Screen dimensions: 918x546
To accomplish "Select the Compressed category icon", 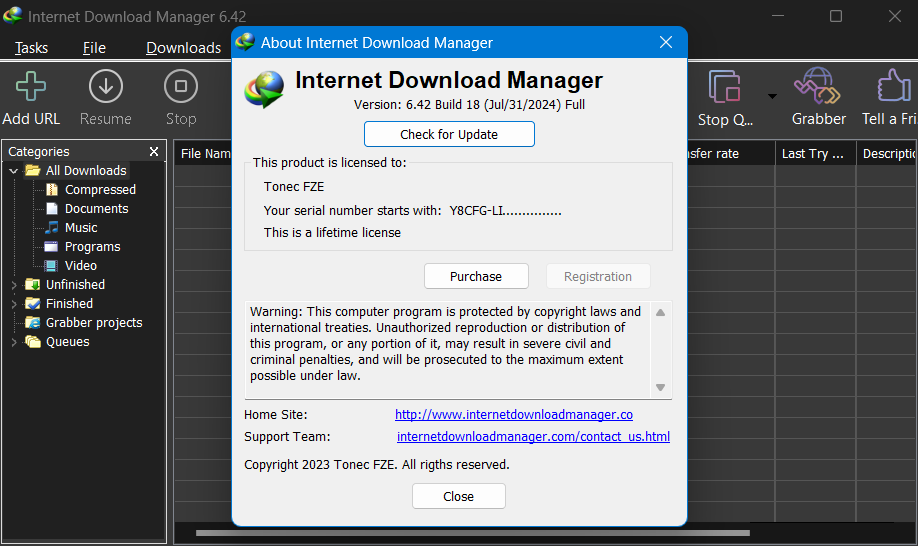I will click(52, 190).
